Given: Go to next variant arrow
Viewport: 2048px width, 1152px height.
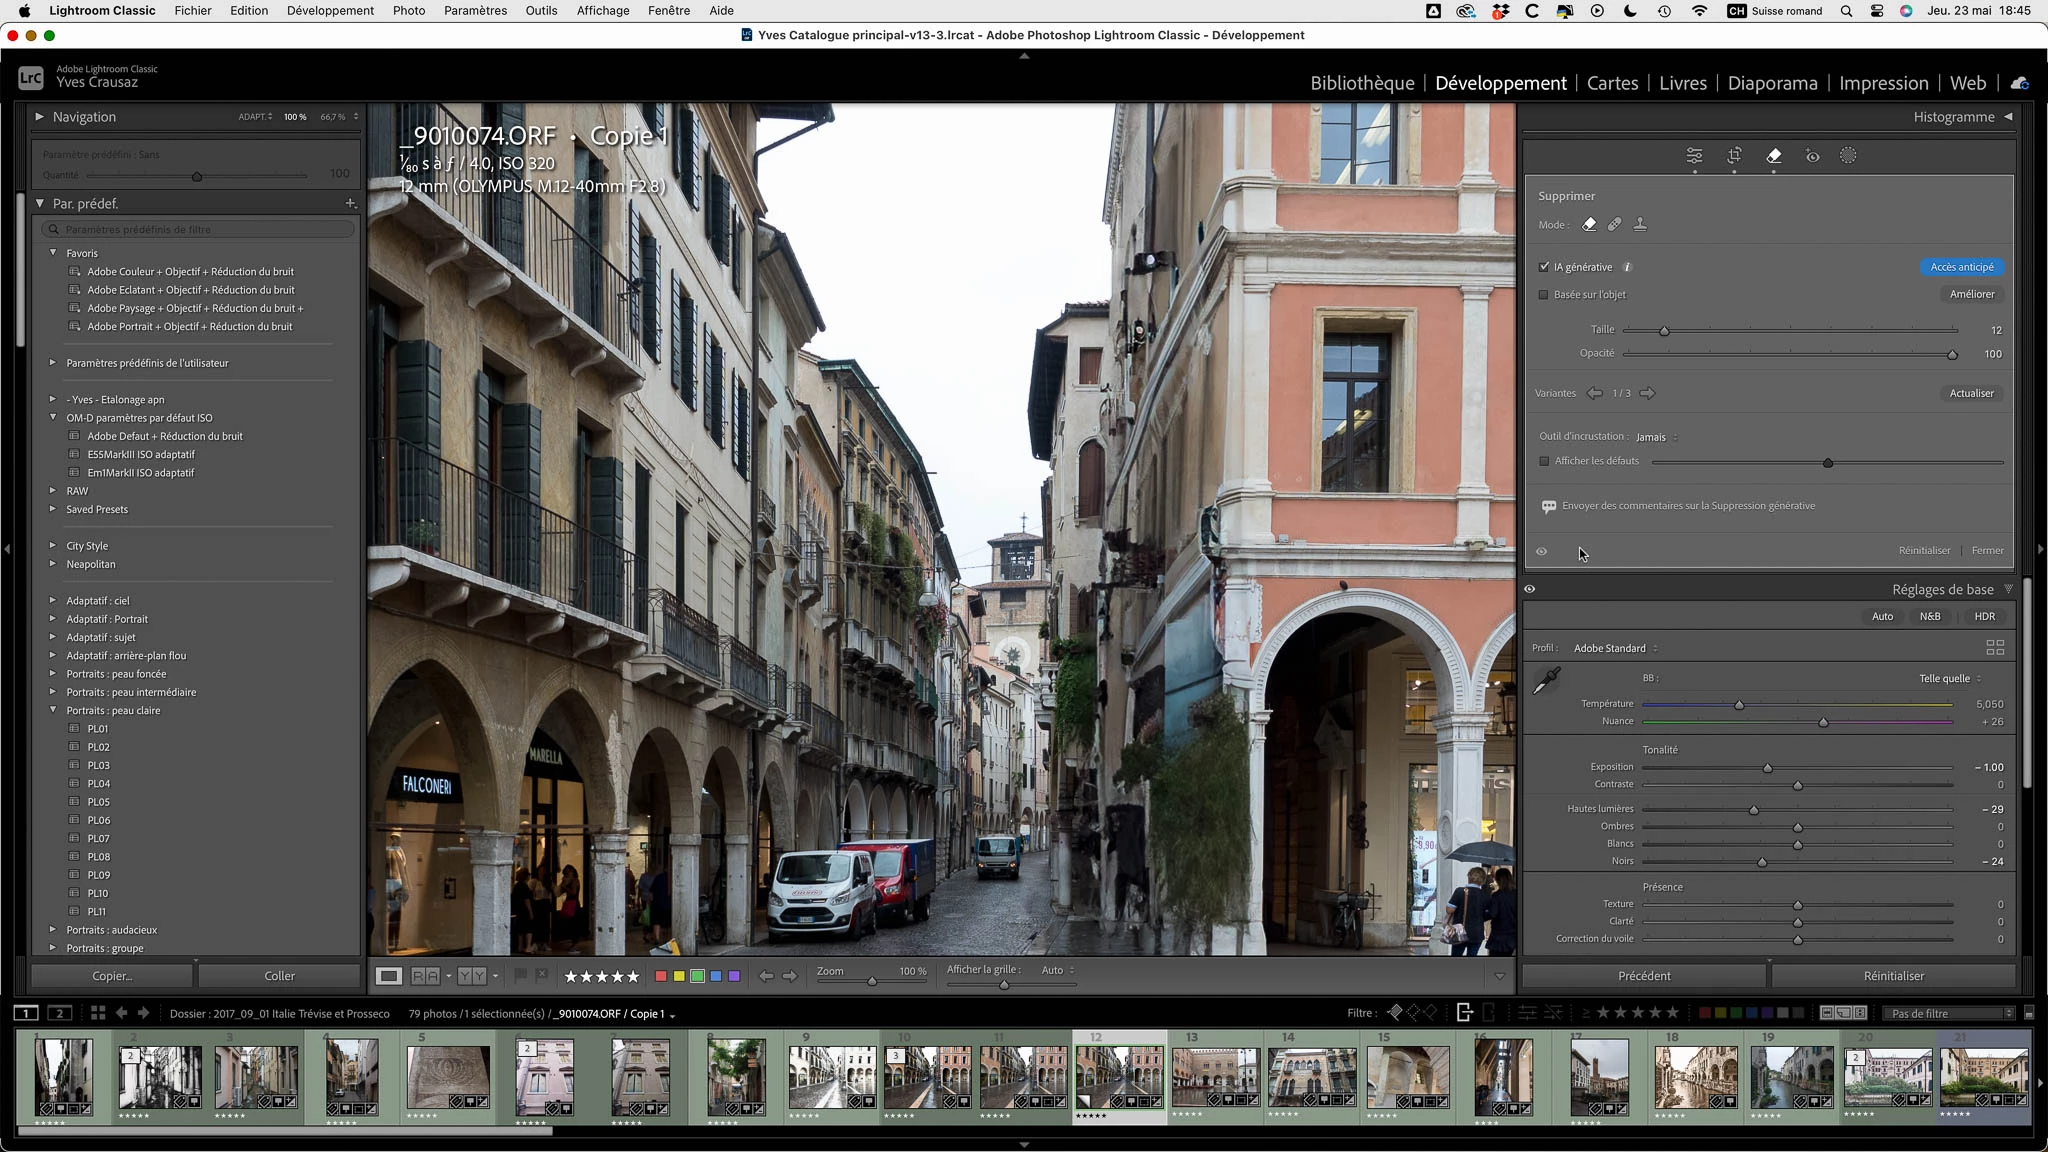Looking at the screenshot, I should click(1647, 394).
